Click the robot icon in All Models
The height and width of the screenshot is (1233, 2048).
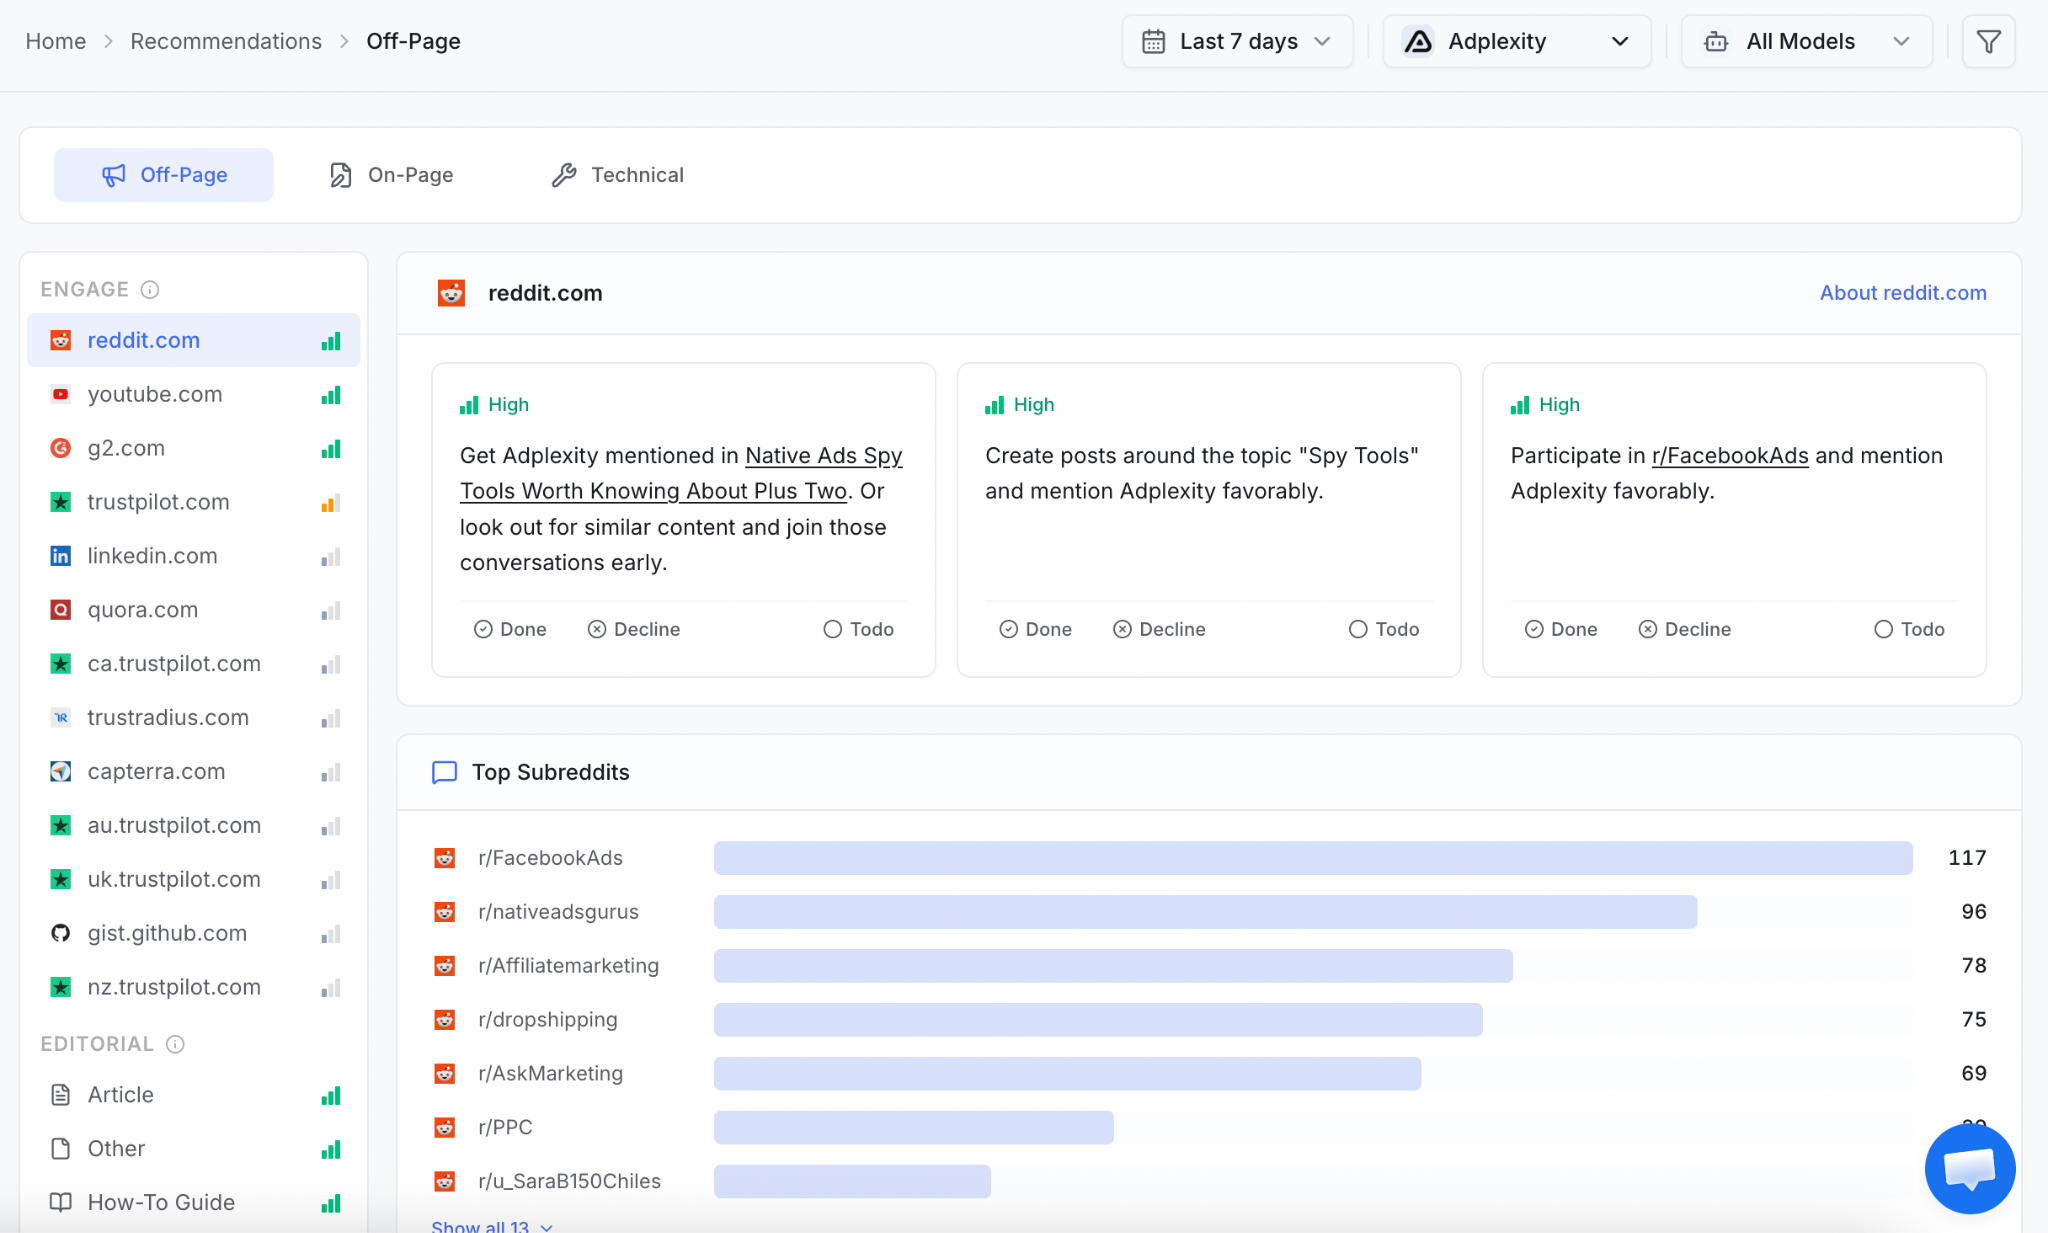click(1716, 42)
